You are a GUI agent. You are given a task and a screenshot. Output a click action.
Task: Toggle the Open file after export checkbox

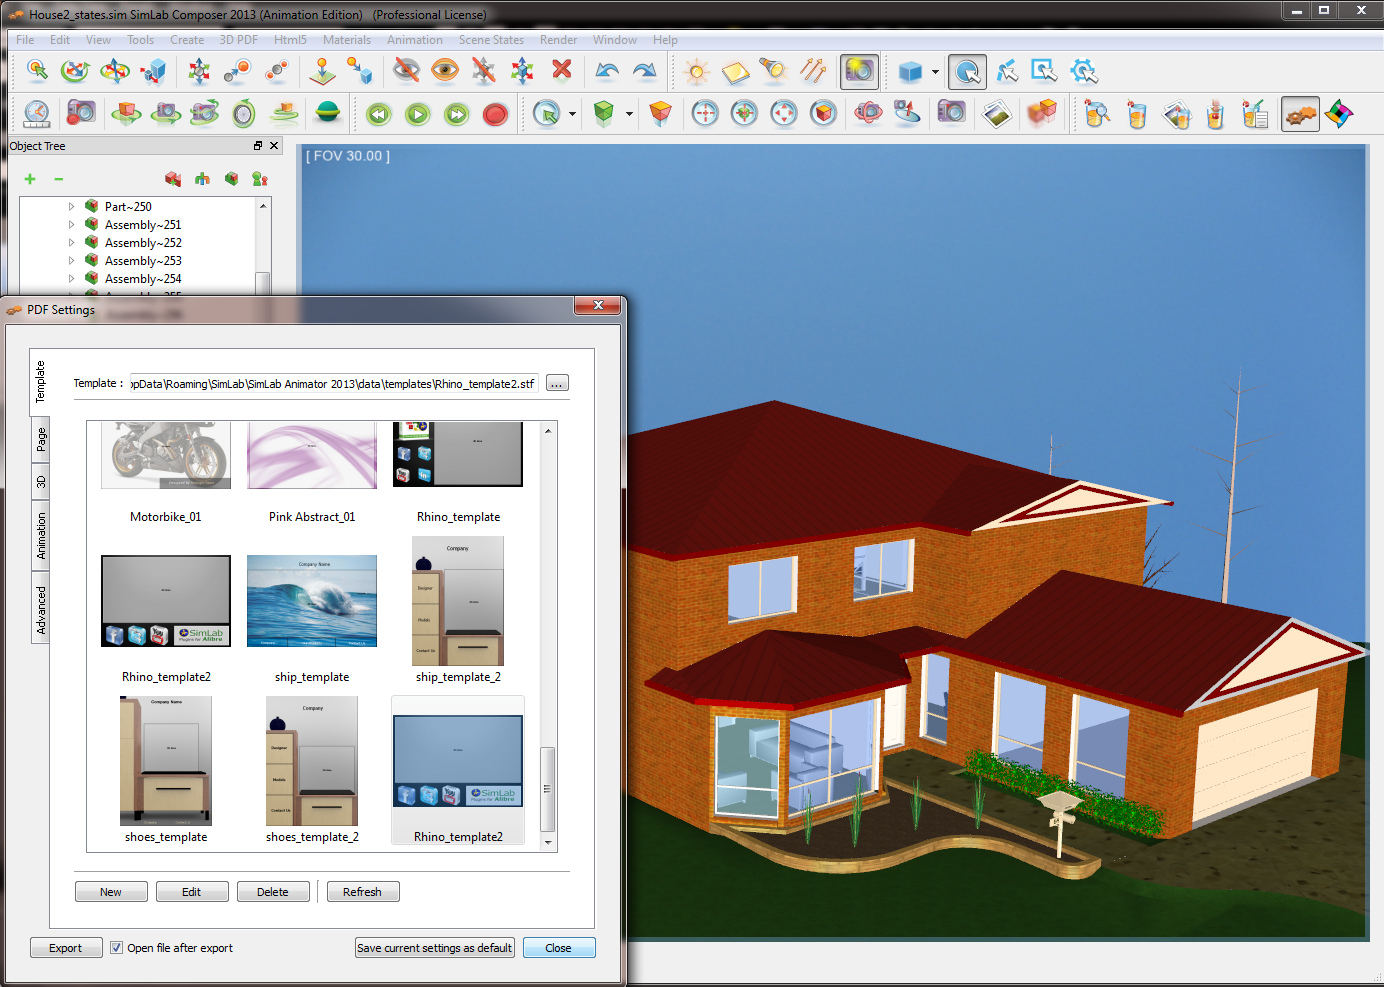(x=117, y=948)
